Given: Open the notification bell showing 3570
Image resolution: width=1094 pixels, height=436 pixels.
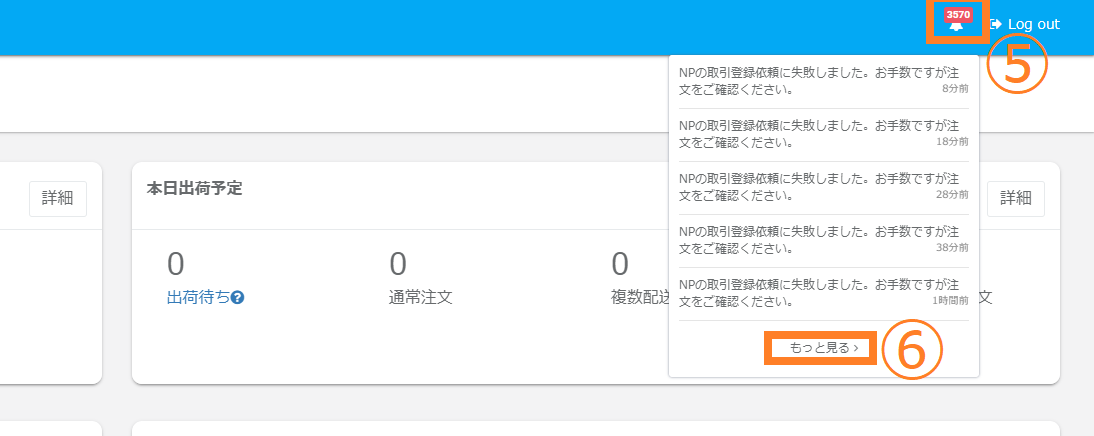Looking at the screenshot, I should coord(957,22).
